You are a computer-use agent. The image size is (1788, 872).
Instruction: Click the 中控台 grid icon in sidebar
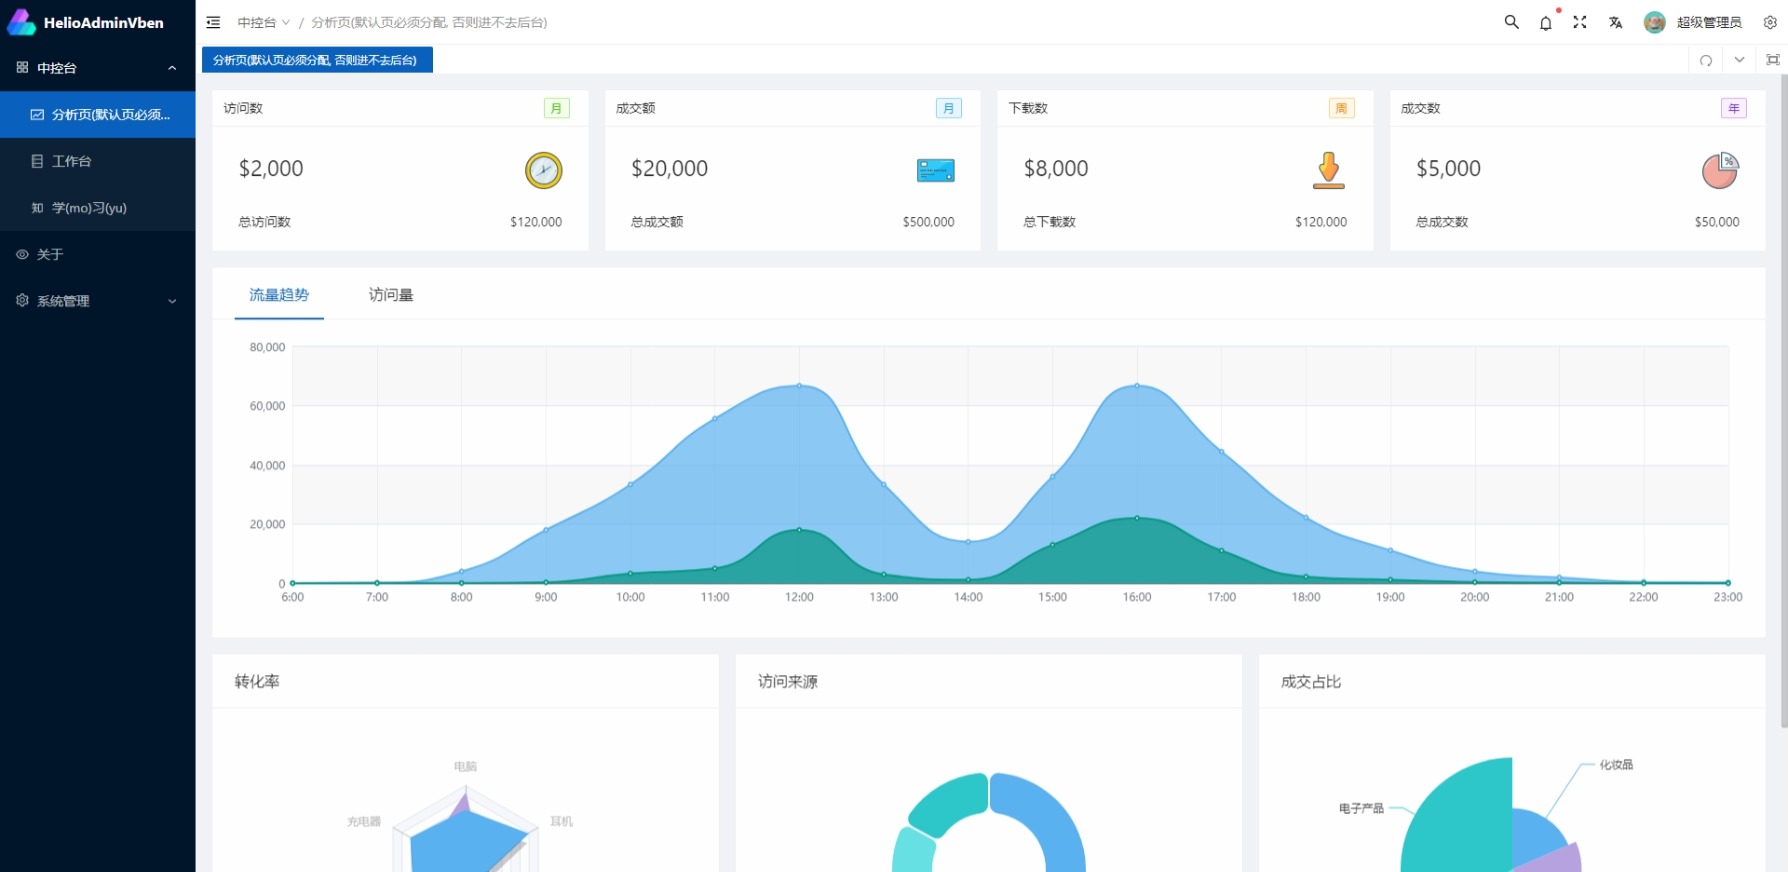pyautogui.click(x=22, y=68)
